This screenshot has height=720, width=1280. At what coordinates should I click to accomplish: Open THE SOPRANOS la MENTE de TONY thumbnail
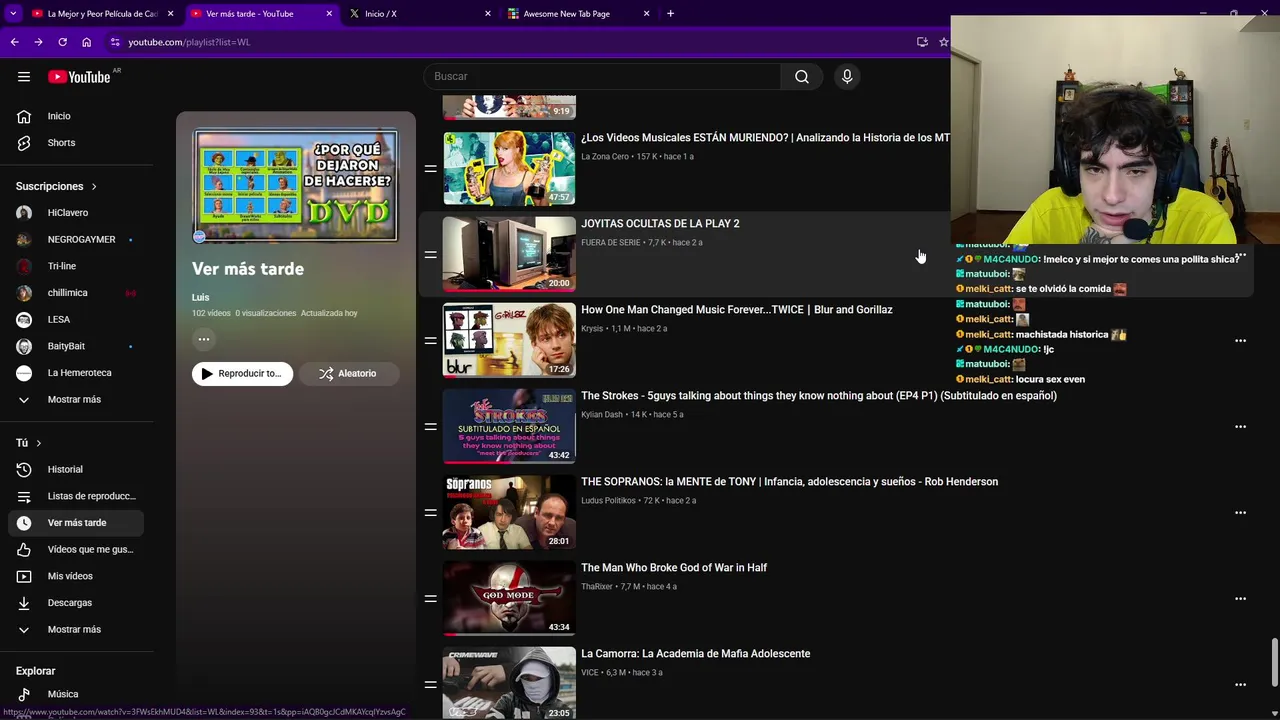(x=509, y=512)
